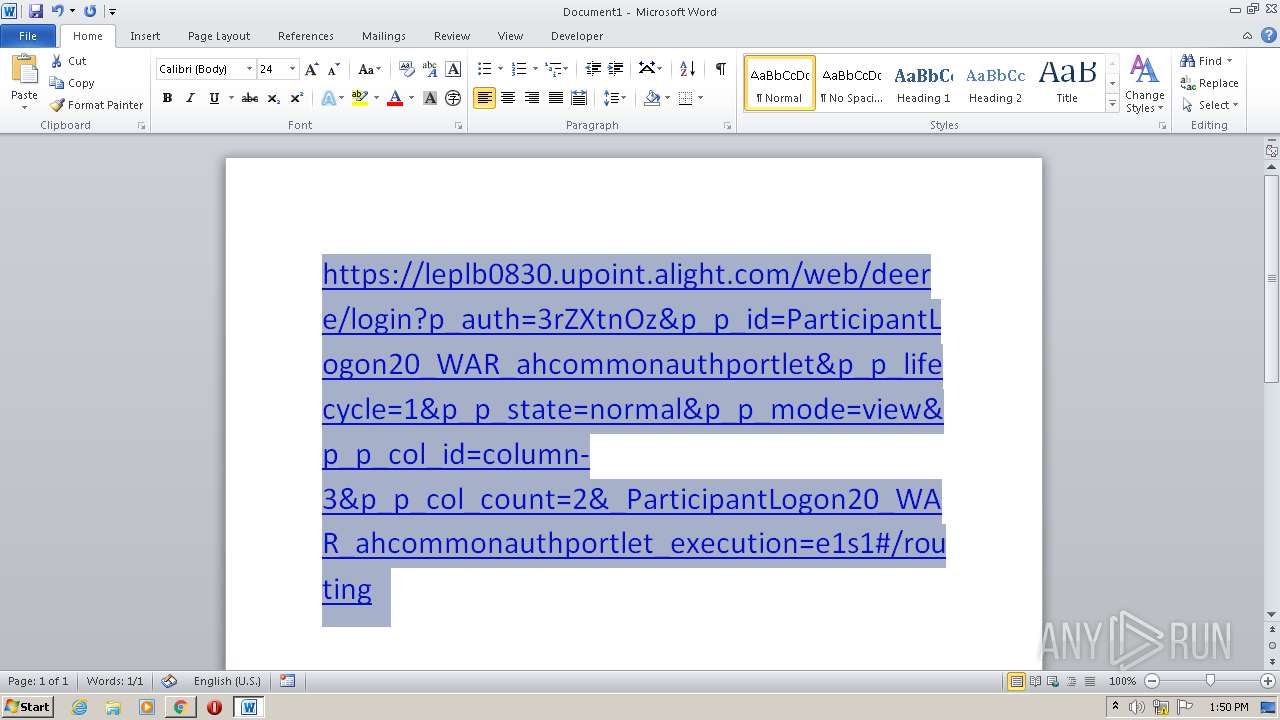
Task: Toggle Subscript formatting
Action: [x=273, y=98]
